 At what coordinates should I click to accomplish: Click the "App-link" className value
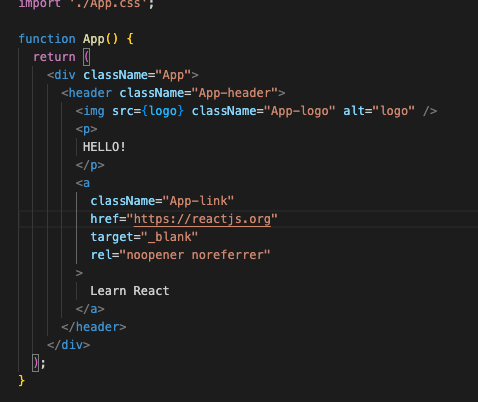[x=198, y=201]
